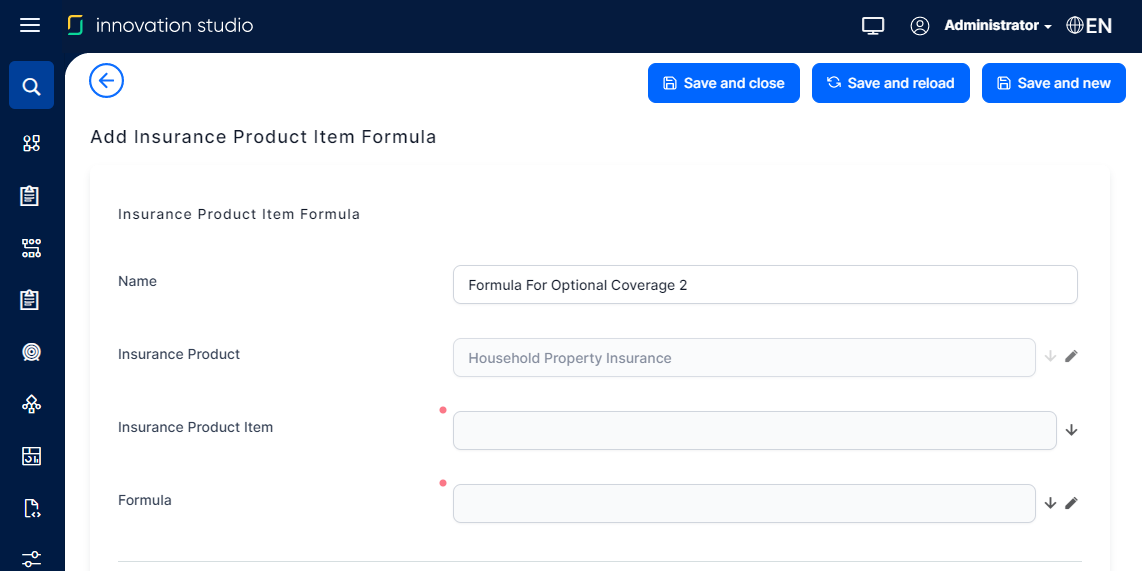Click the monitor icon in top bar
Viewport: 1142px width, 571px height.
(873, 26)
